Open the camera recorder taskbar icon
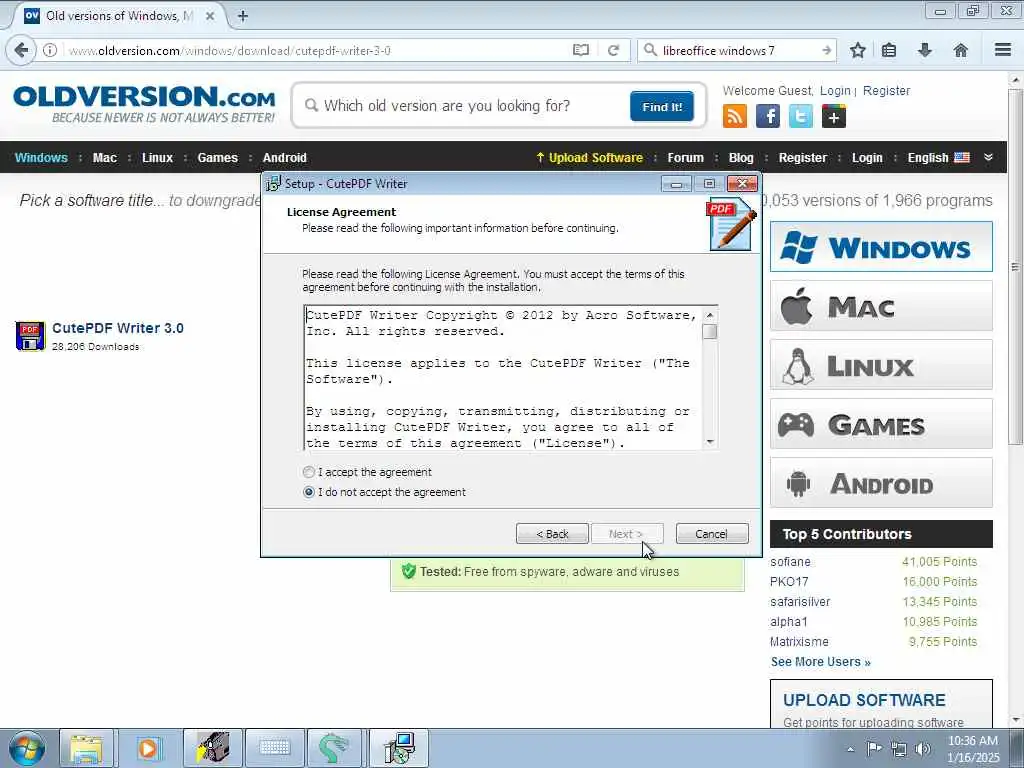1024x768 pixels. [213, 748]
